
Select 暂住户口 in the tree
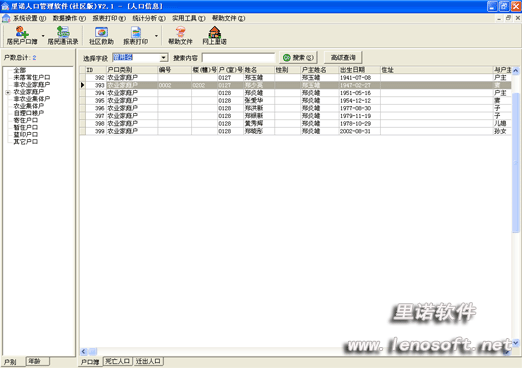click(x=26, y=128)
